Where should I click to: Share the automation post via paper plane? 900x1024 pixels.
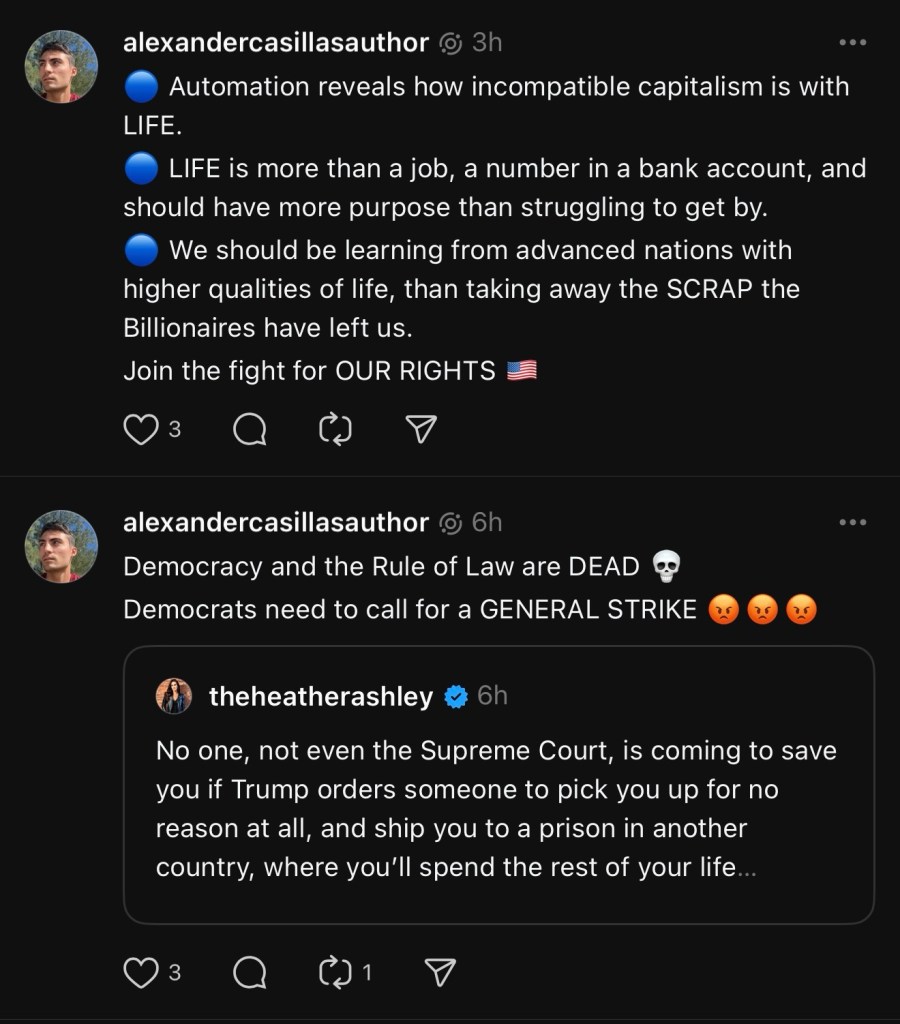point(421,430)
